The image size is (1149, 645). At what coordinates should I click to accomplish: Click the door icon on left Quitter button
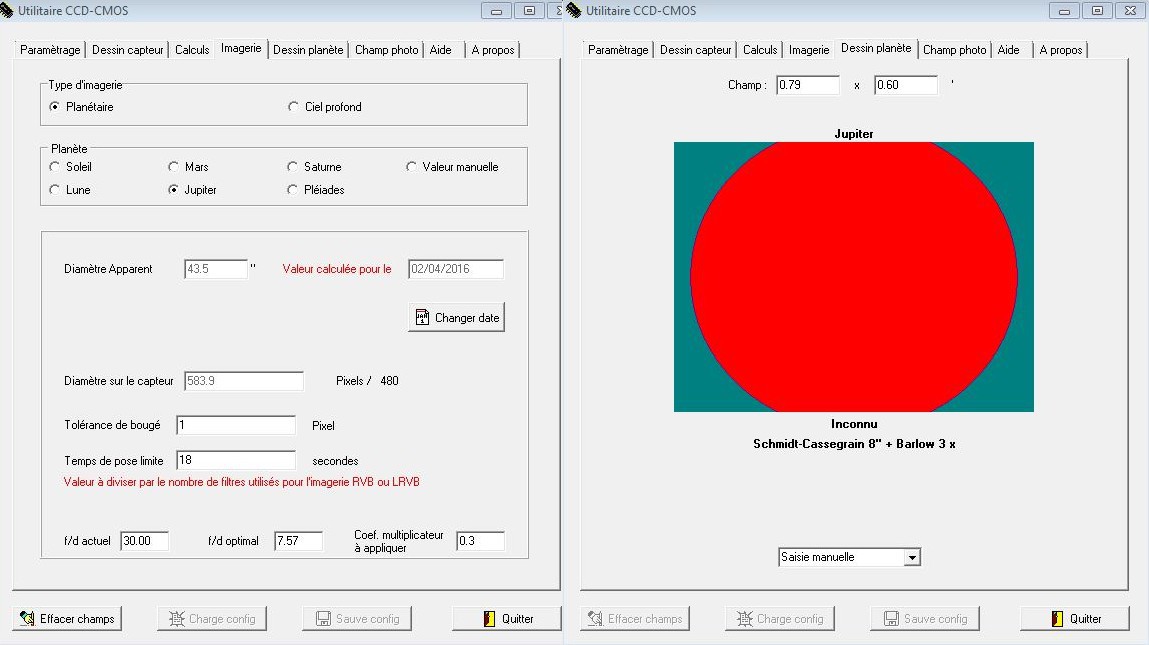(489, 619)
